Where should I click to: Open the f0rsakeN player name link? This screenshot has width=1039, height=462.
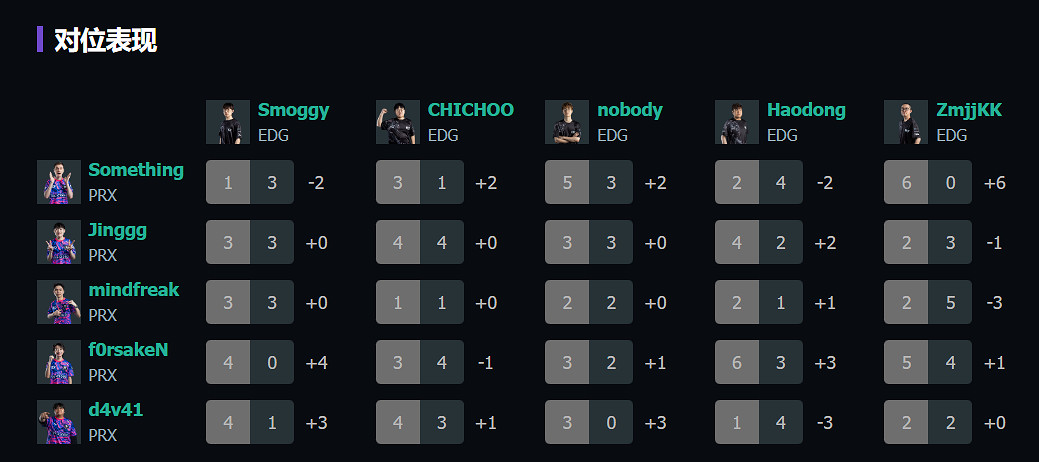pyautogui.click(x=128, y=350)
